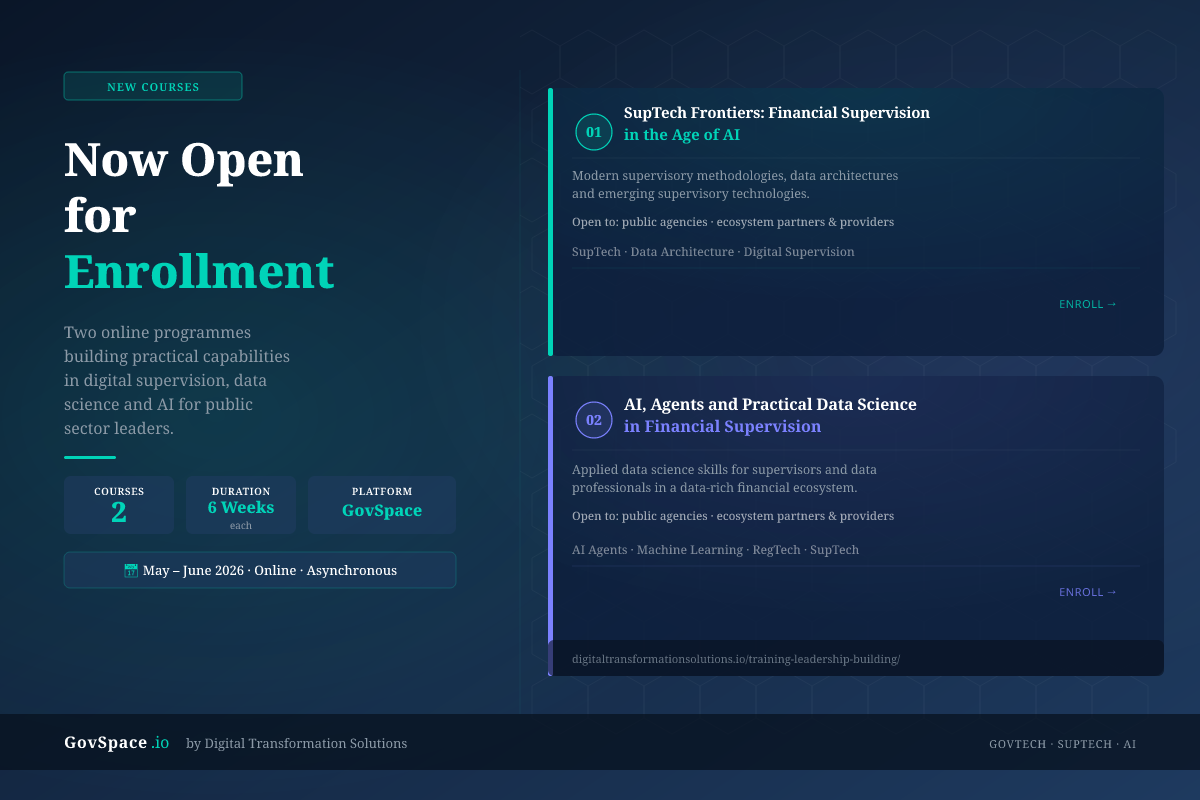Viewport: 1200px width, 800px height.
Task: Click the COURSES 2 stat tile
Action: click(119, 505)
